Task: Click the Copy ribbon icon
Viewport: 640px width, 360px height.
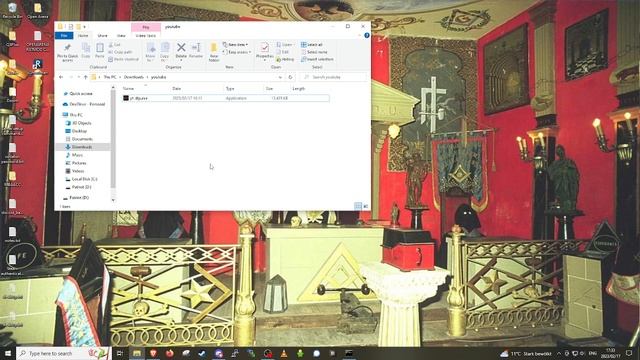Action: [86, 51]
